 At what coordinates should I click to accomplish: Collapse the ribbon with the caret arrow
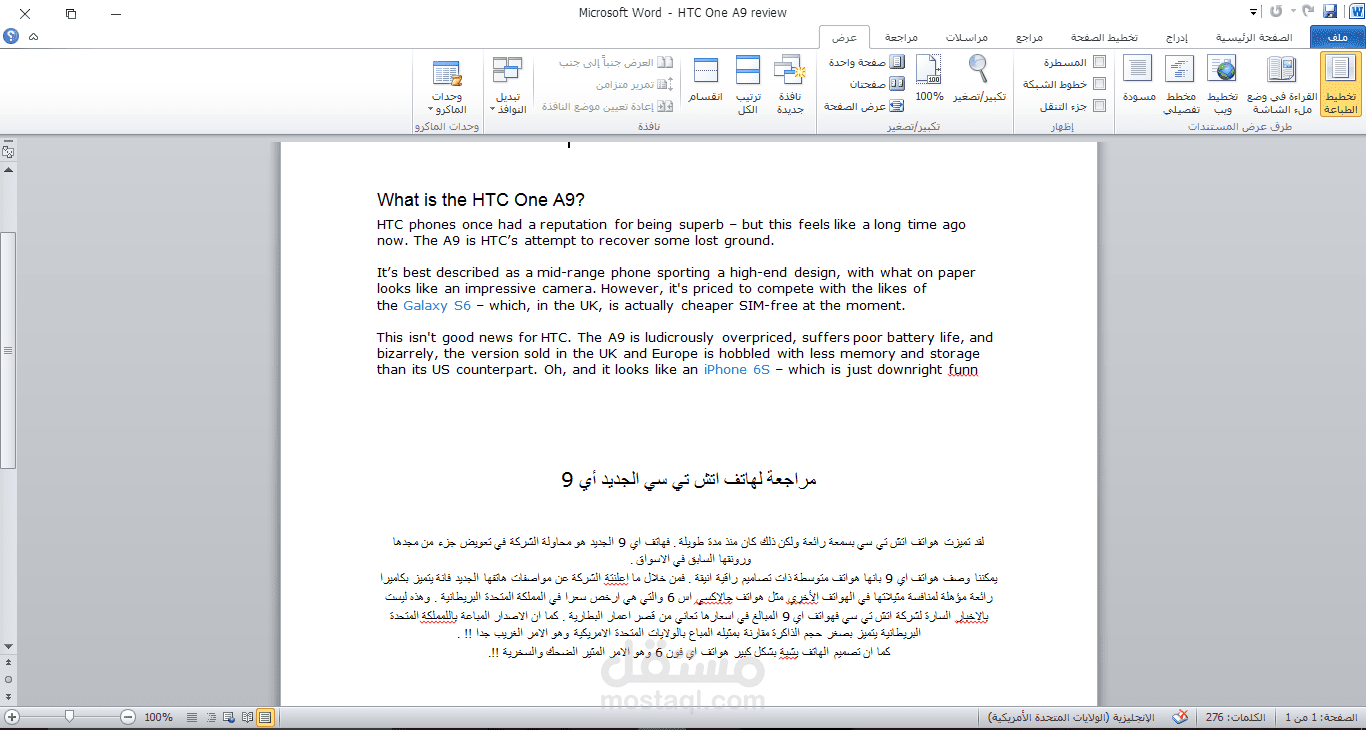click(x=34, y=36)
